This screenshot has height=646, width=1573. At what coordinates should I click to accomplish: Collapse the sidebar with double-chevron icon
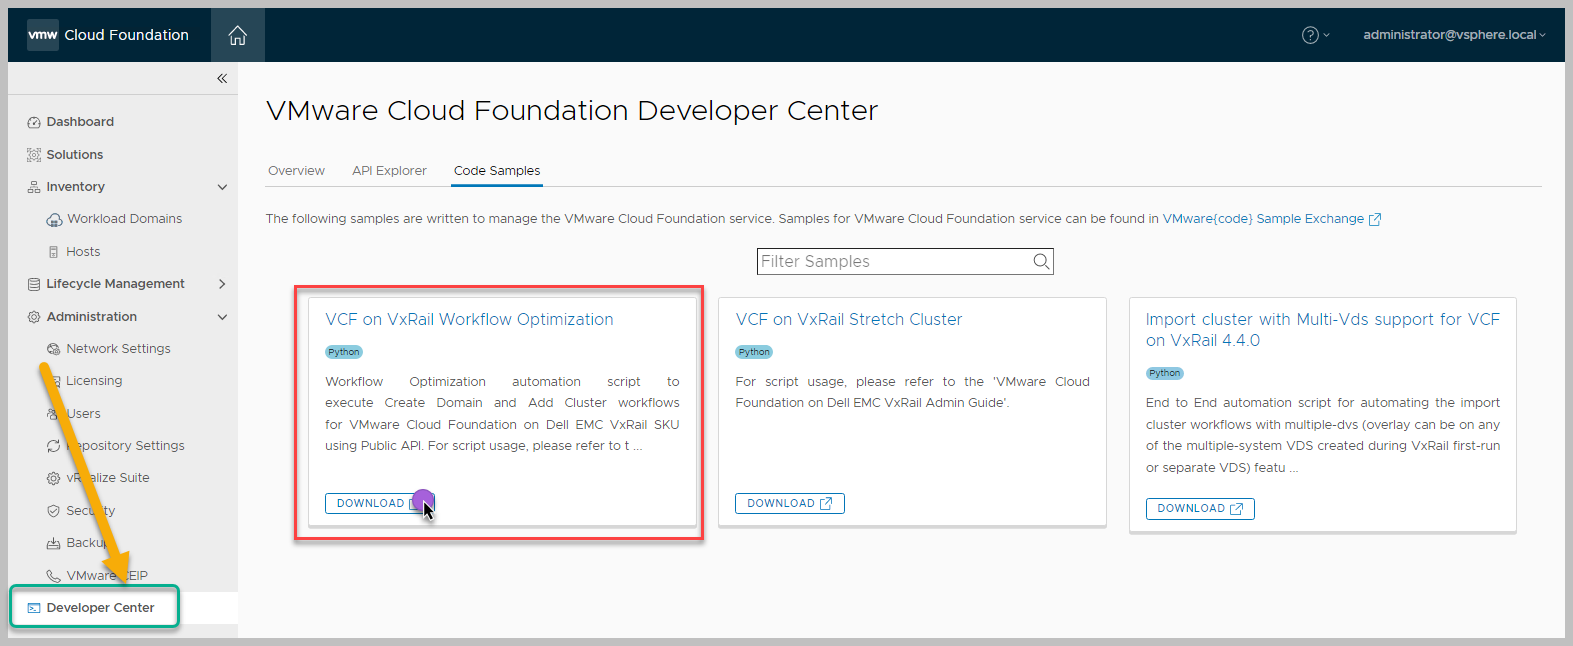222,78
